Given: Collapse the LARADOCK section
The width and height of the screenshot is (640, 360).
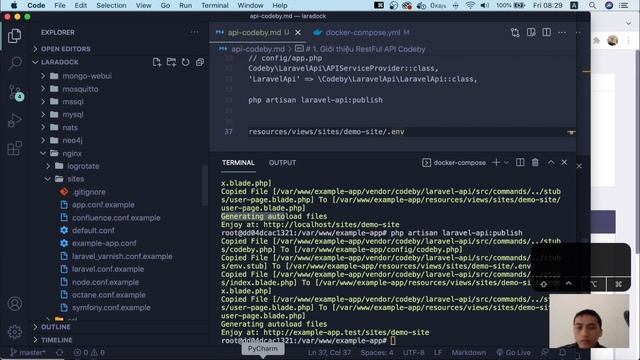Looking at the screenshot, I should pos(60,62).
